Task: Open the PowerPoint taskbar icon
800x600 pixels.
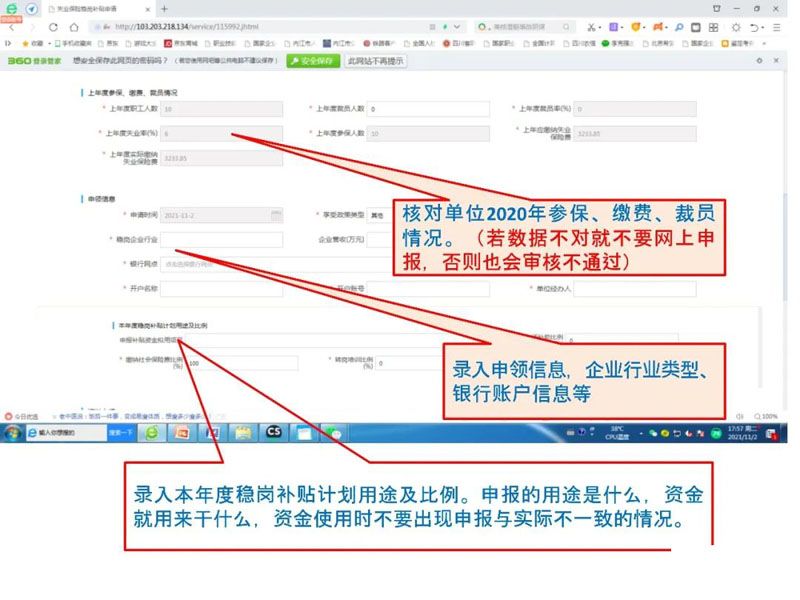Action: pos(182,433)
